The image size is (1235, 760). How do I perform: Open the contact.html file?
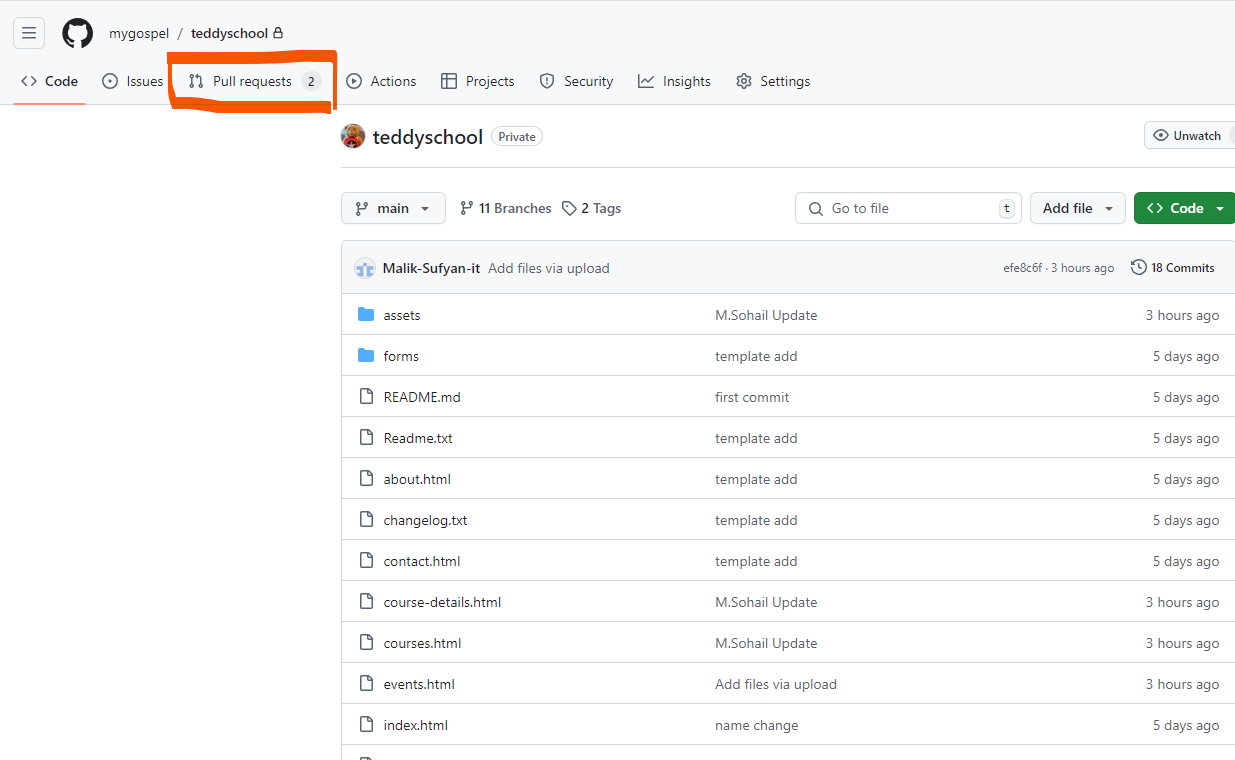point(422,561)
